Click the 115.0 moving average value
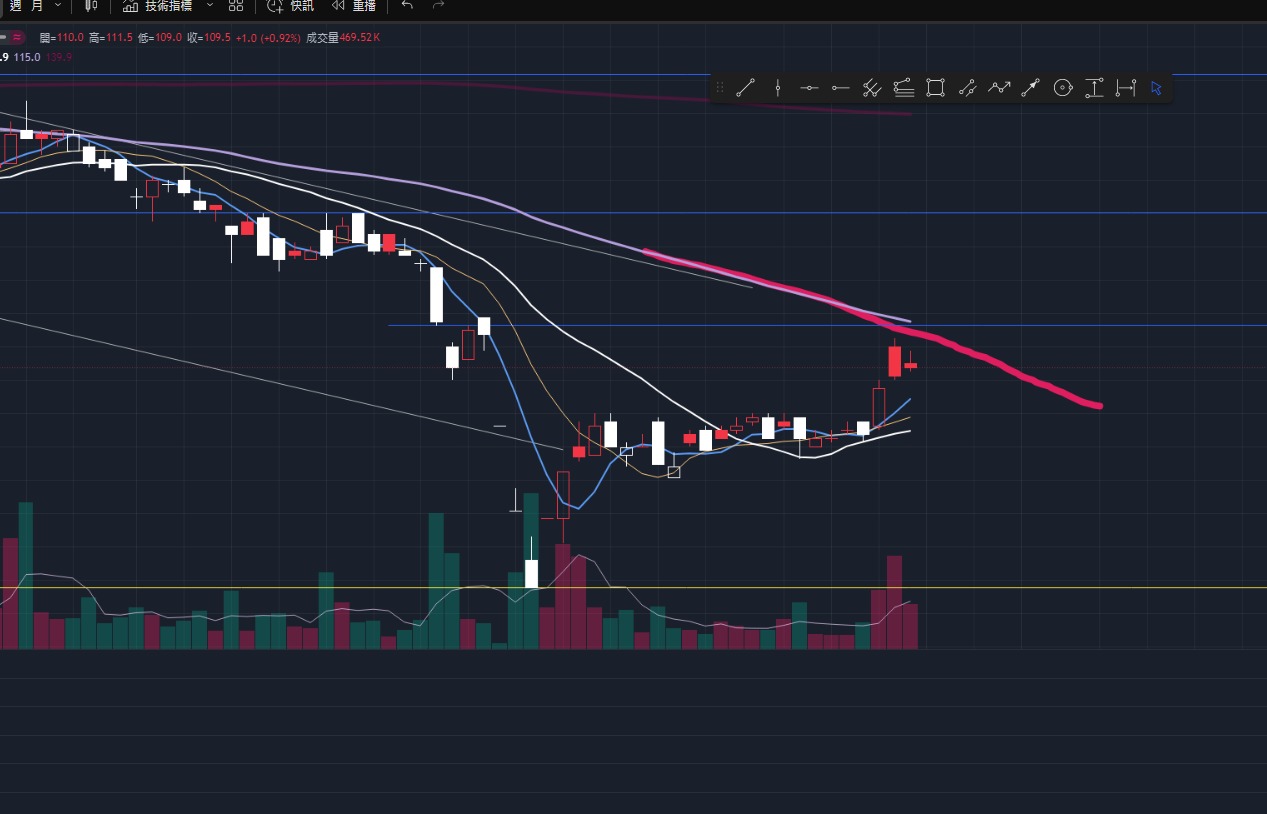 [x=28, y=57]
